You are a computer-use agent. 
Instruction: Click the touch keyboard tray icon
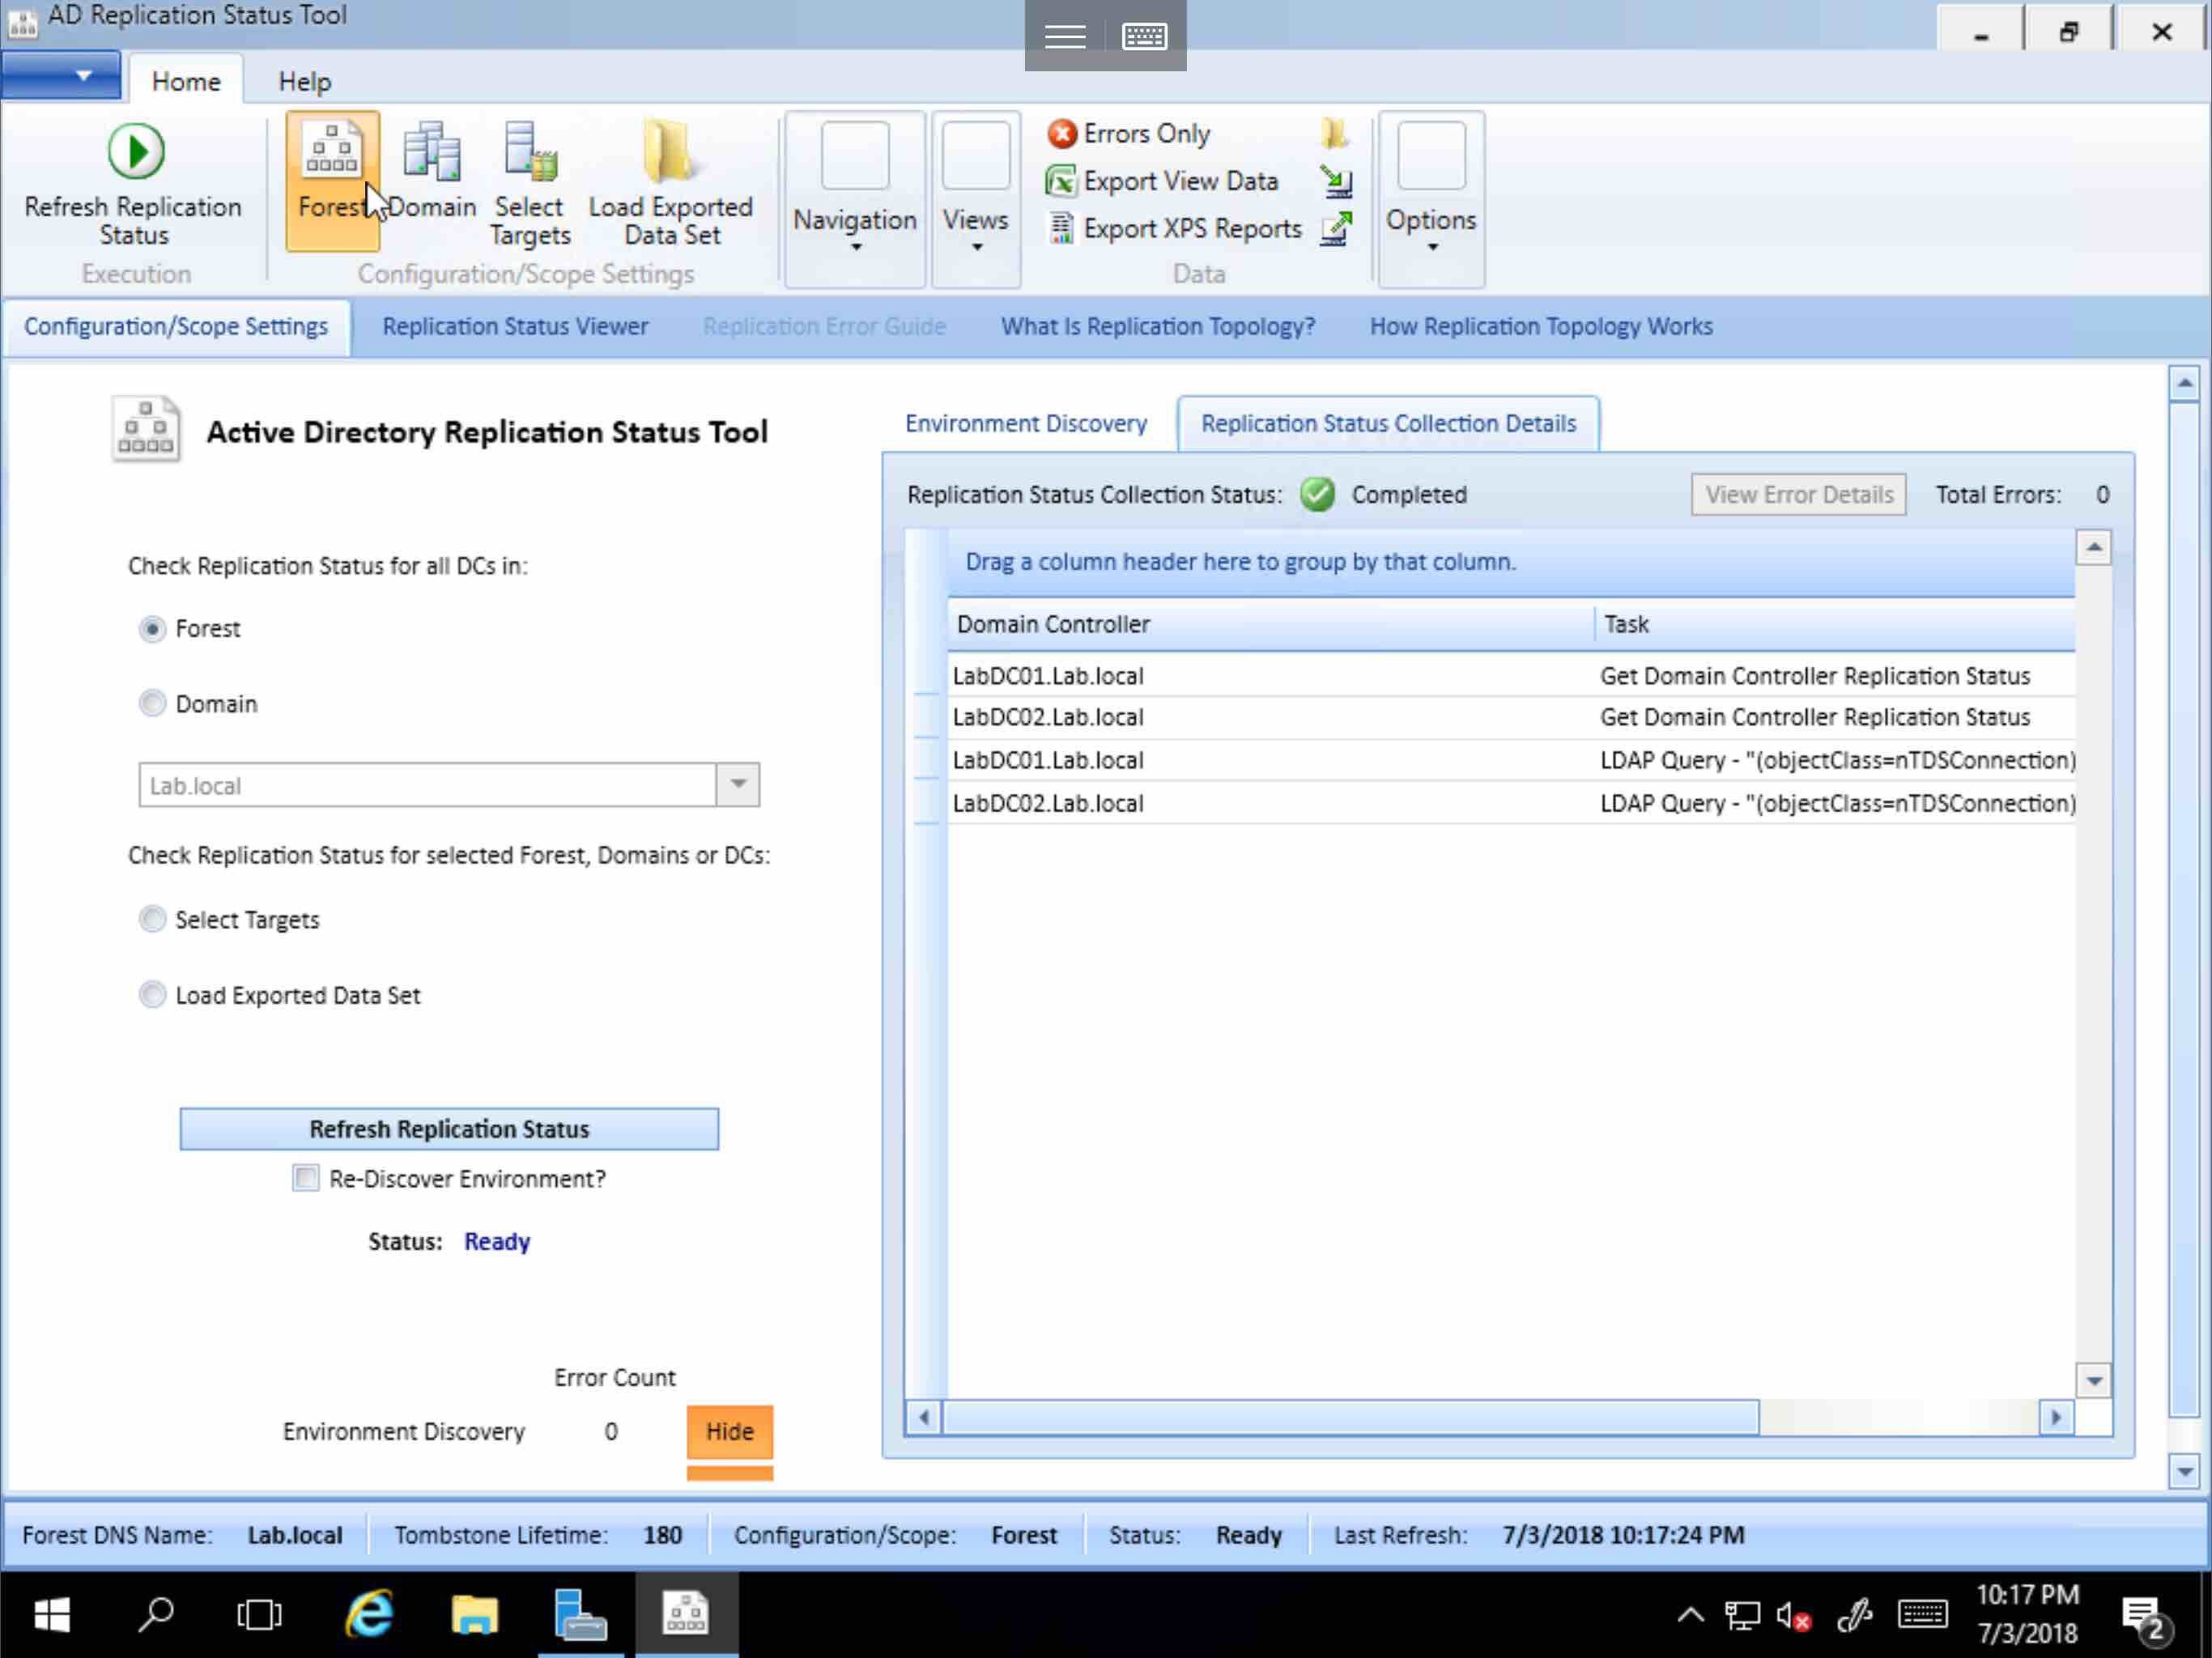point(1922,1614)
